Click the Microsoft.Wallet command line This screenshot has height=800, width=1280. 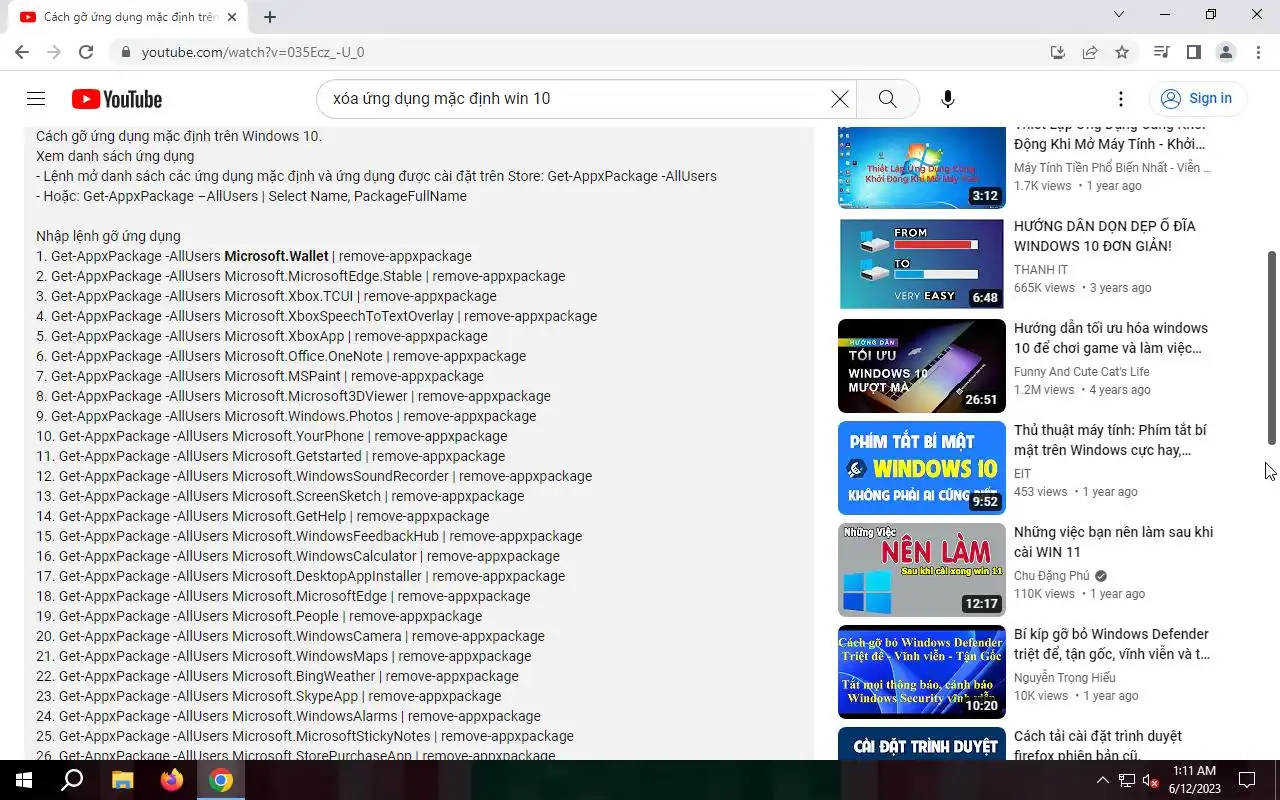pos(254,256)
